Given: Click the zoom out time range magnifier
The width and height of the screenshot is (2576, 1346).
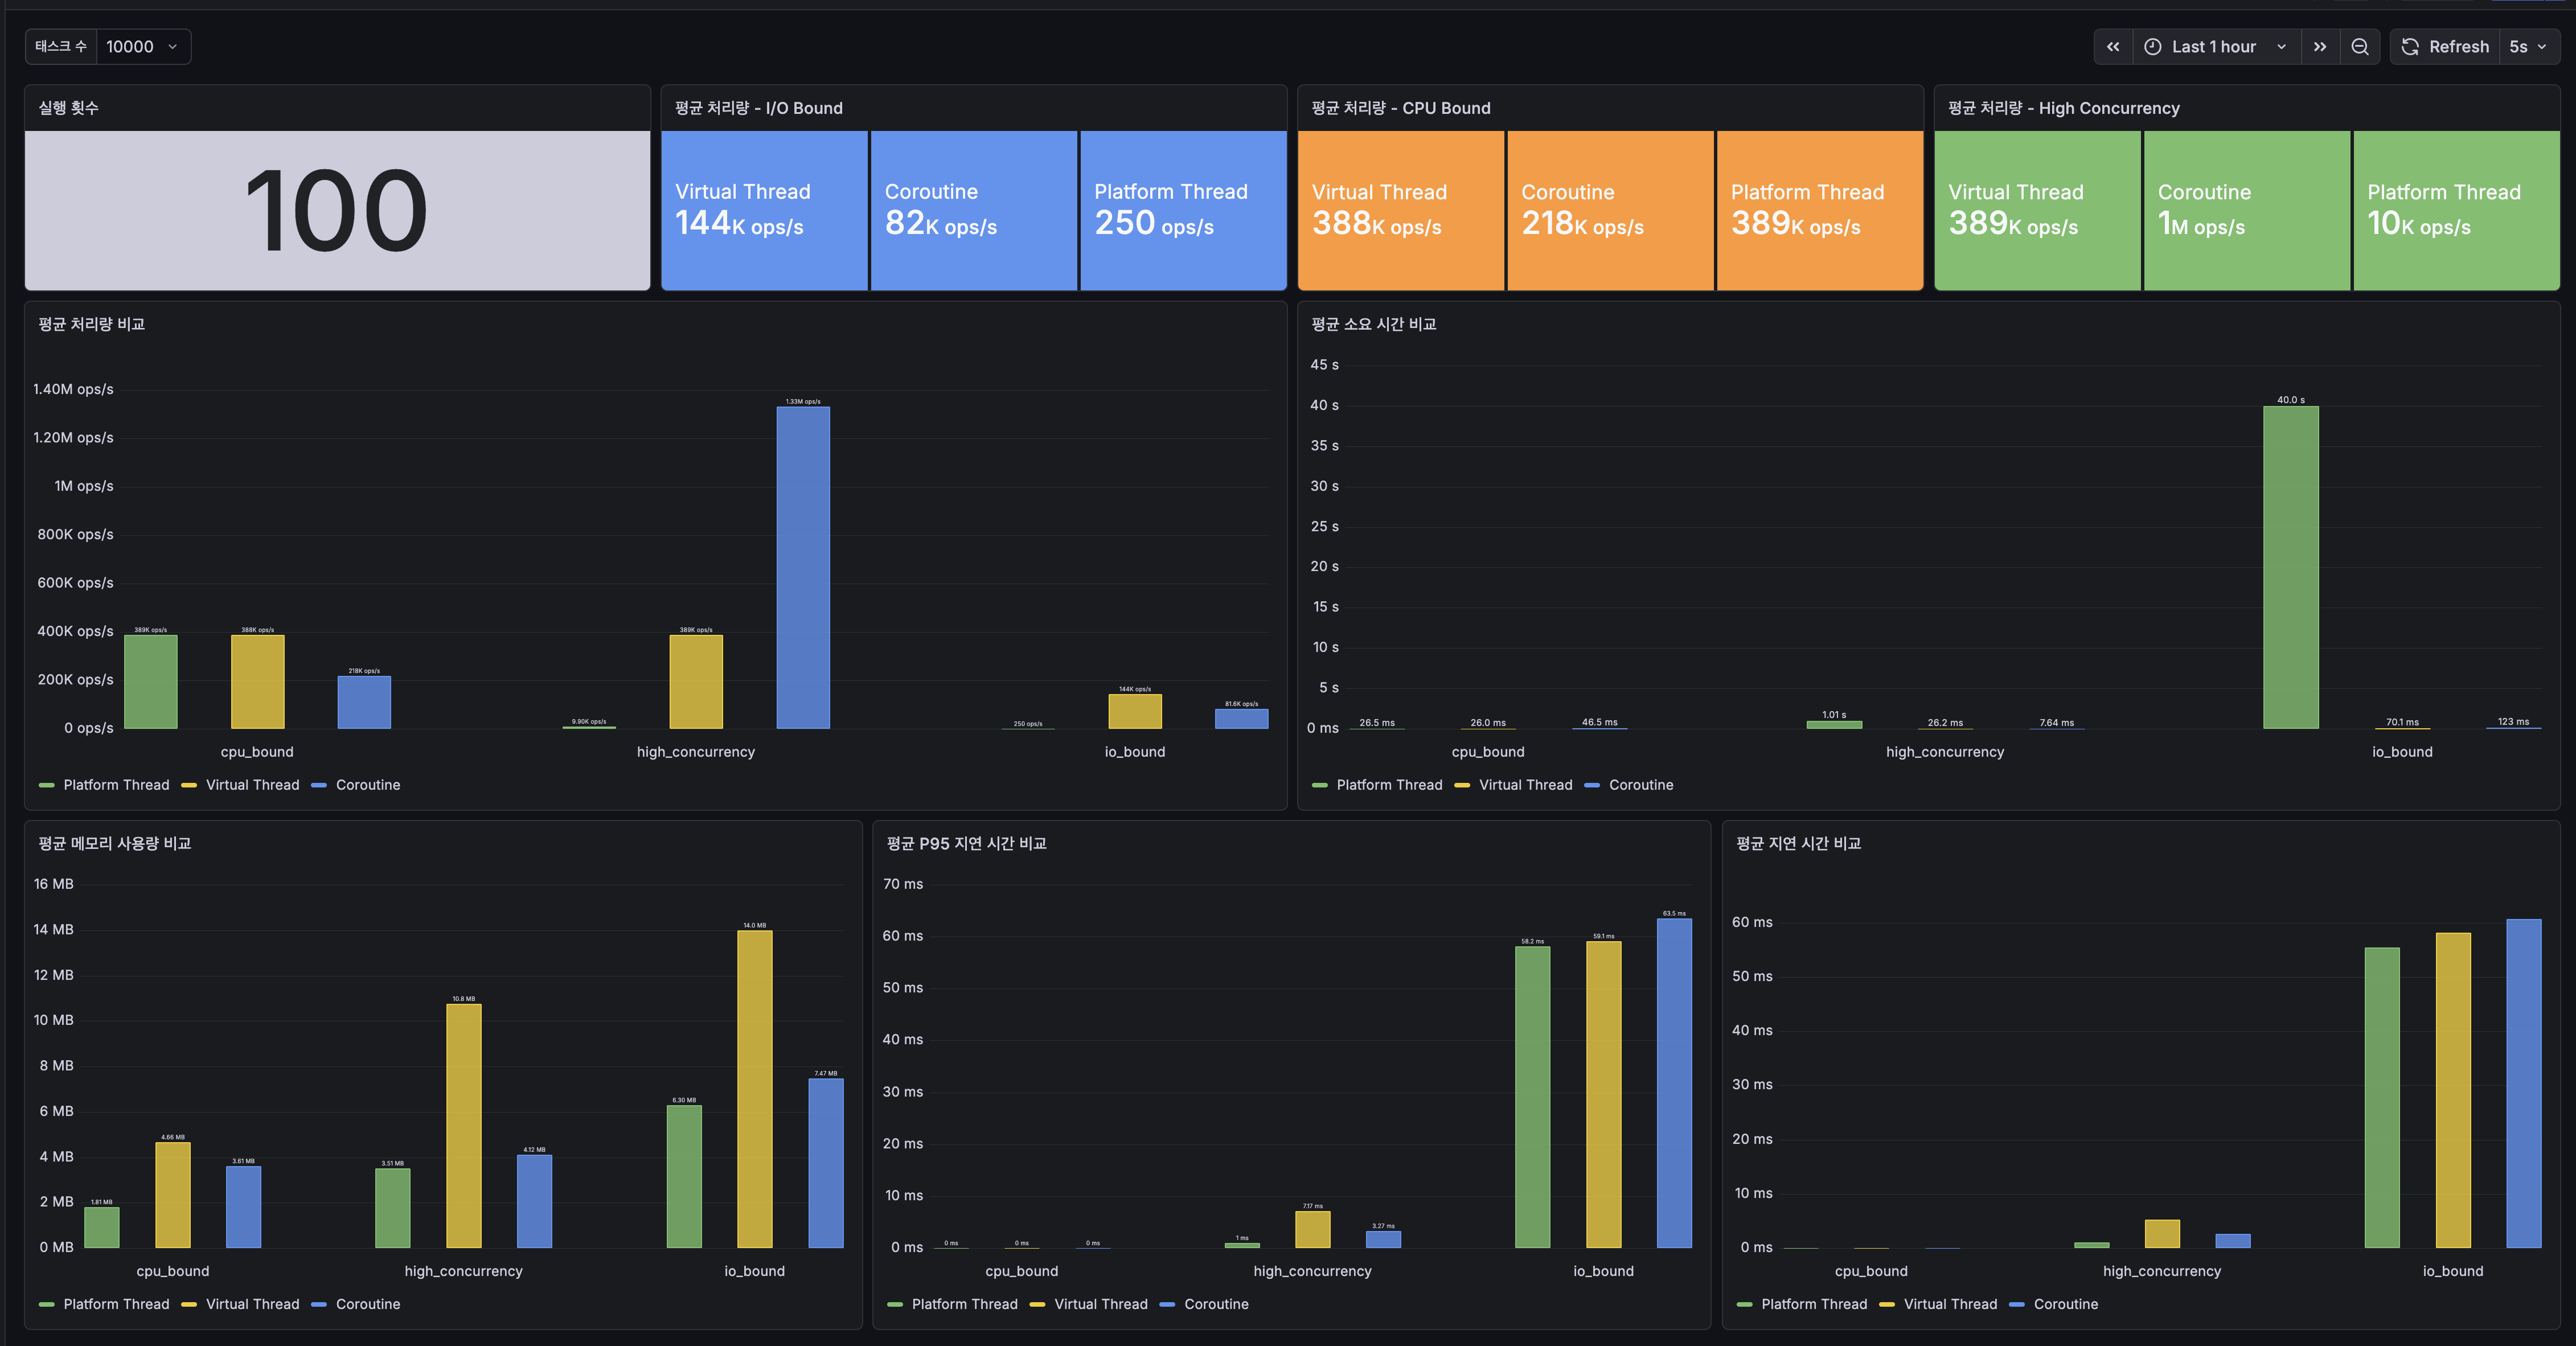Looking at the screenshot, I should click(x=2360, y=47).
